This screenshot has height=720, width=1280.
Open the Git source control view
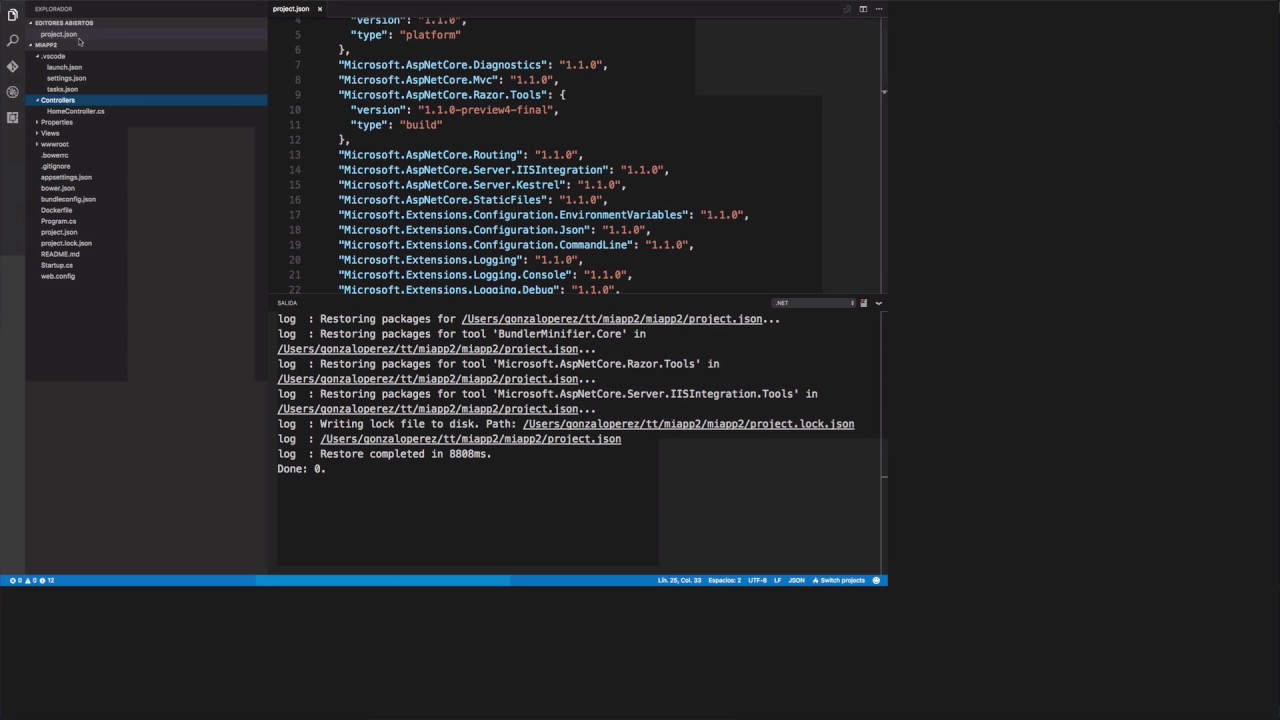point(12,66)
